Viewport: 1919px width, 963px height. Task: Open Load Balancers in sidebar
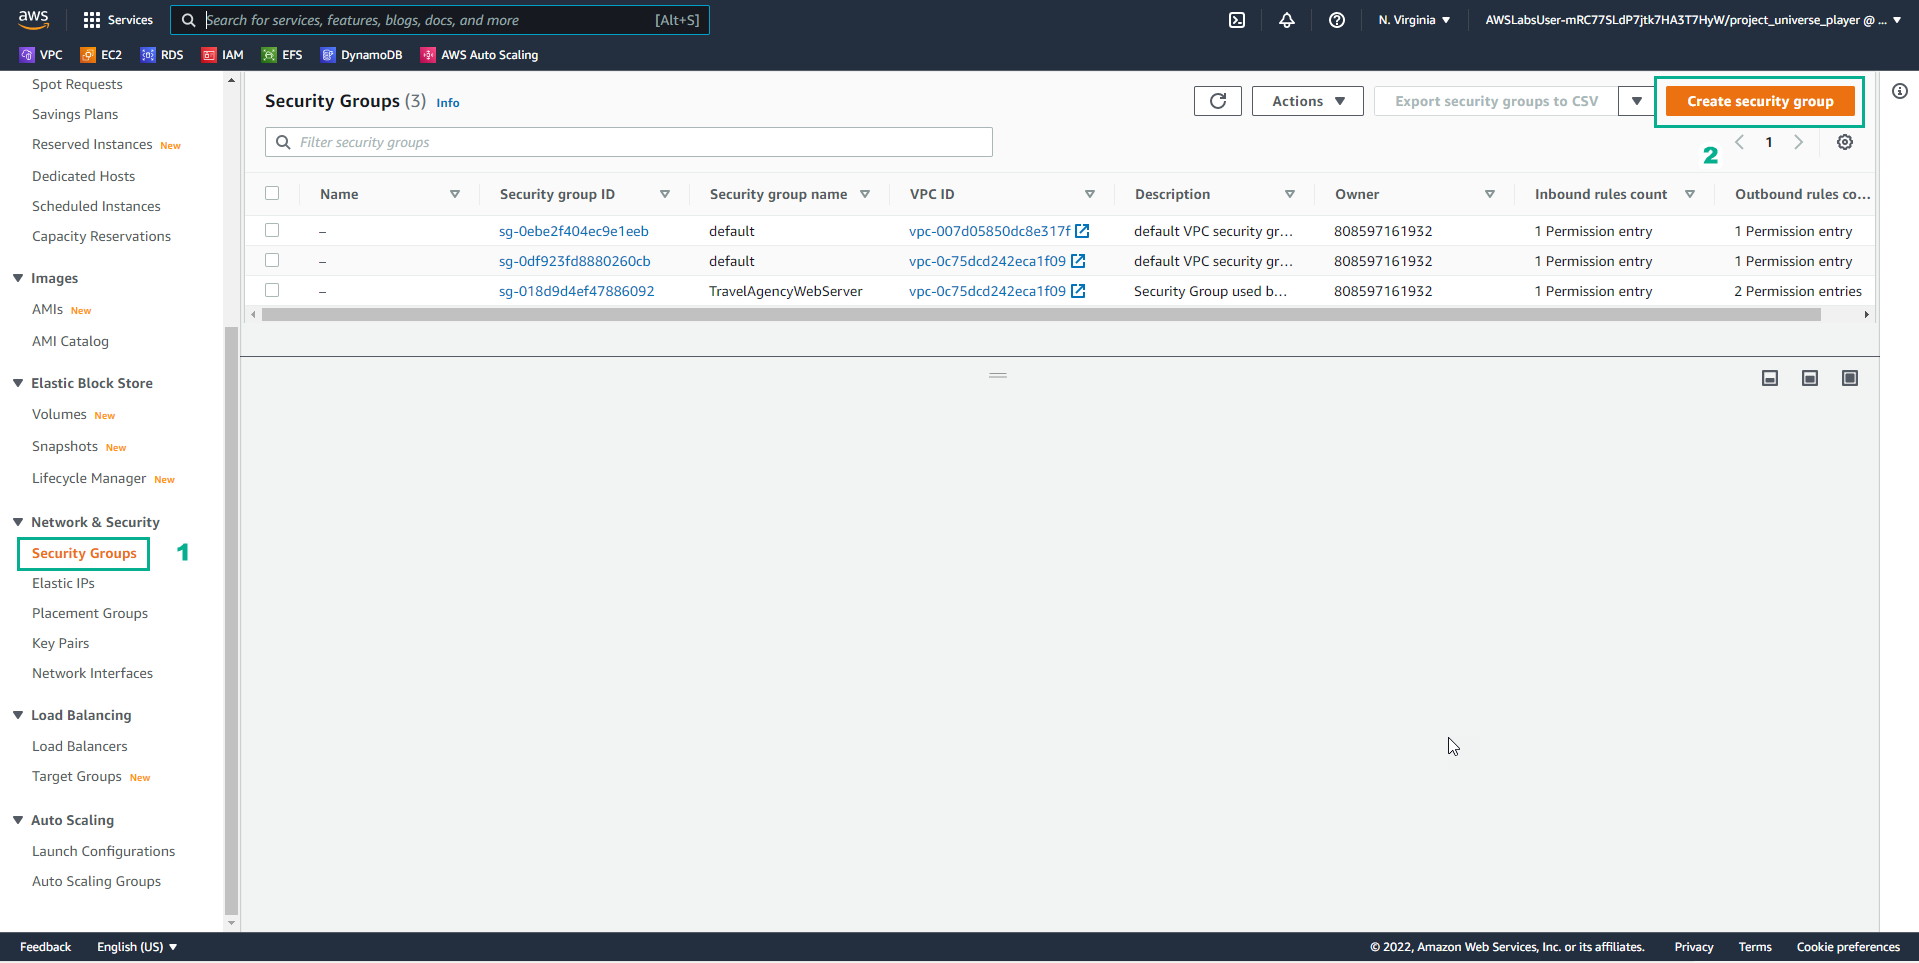[x=79, y=746]
